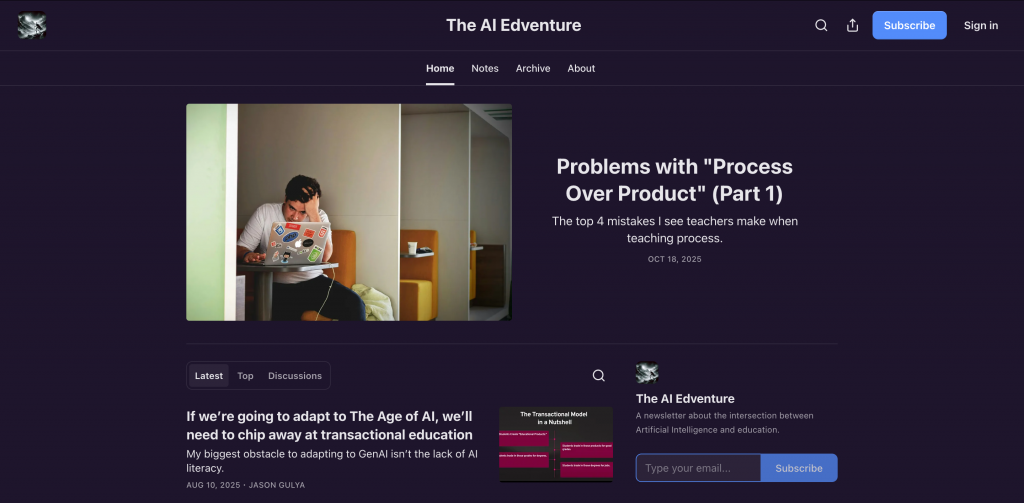Open the About page tab
Image resolution: width=1024 pixels, height=503 pixels.
tap(581, 69)
